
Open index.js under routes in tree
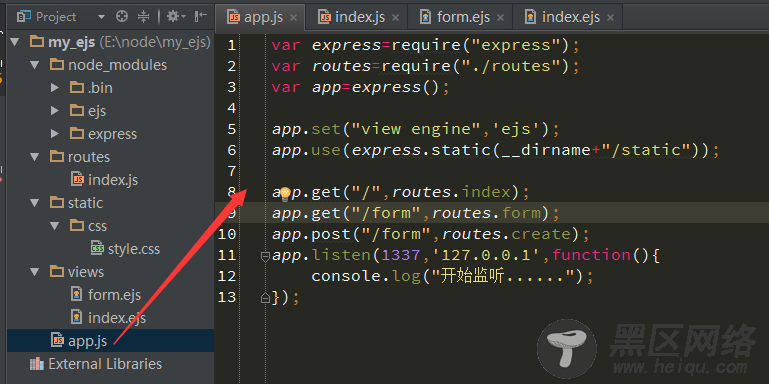113,180
